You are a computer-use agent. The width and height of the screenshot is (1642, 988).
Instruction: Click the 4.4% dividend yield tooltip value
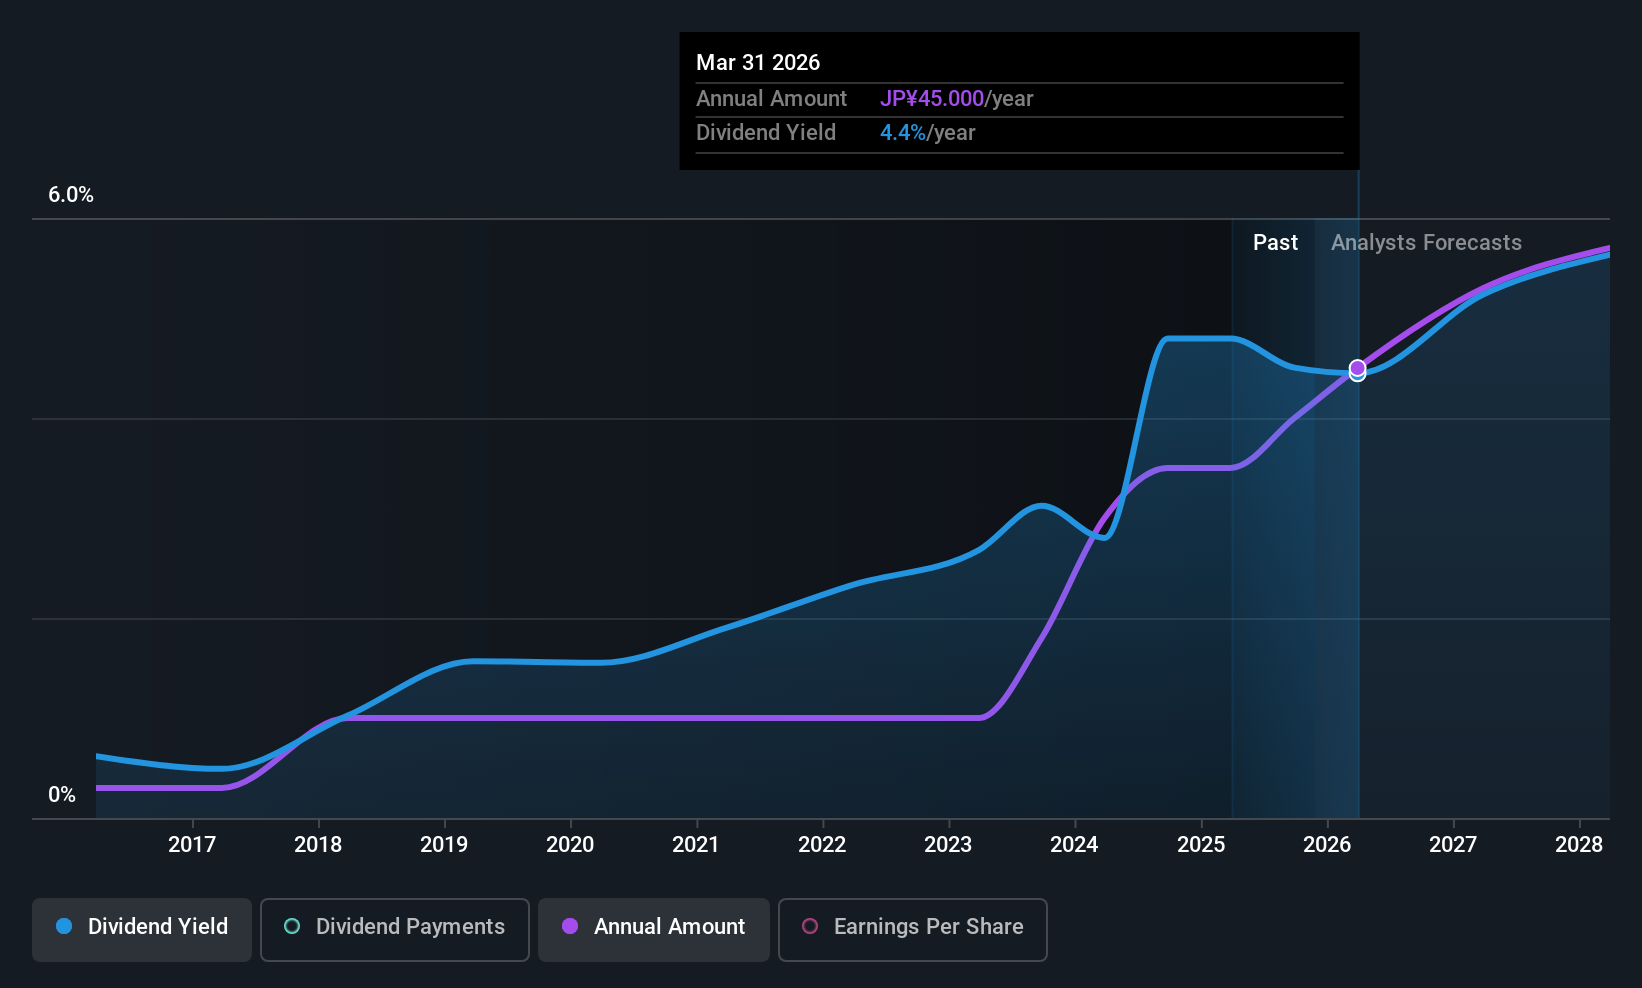903,133
